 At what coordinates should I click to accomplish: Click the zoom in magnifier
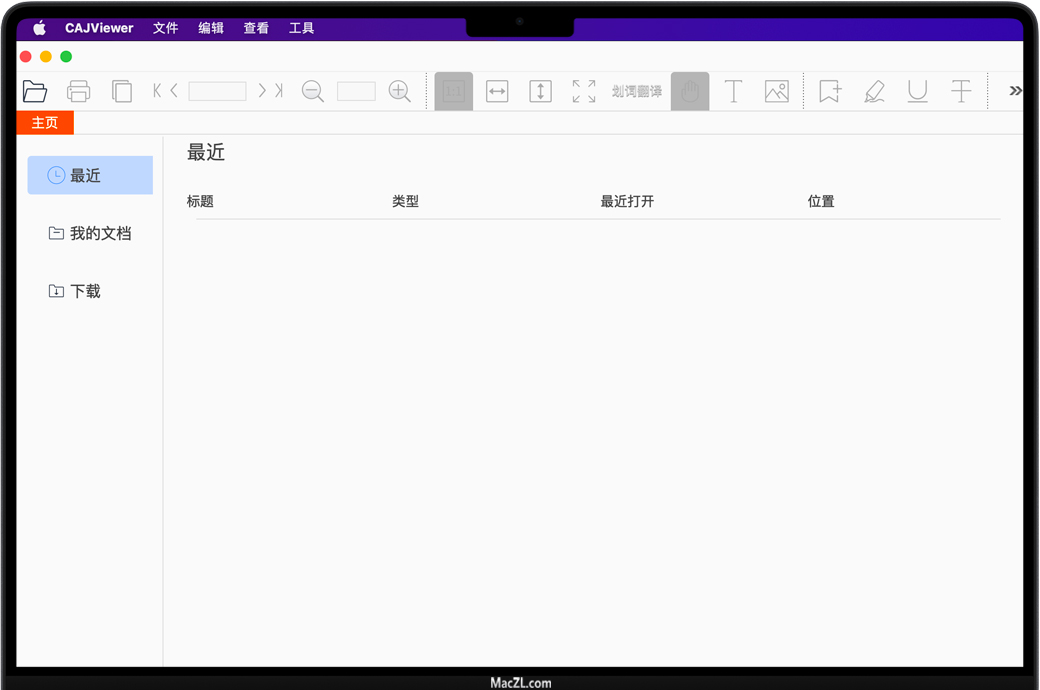tap(399, 91)
